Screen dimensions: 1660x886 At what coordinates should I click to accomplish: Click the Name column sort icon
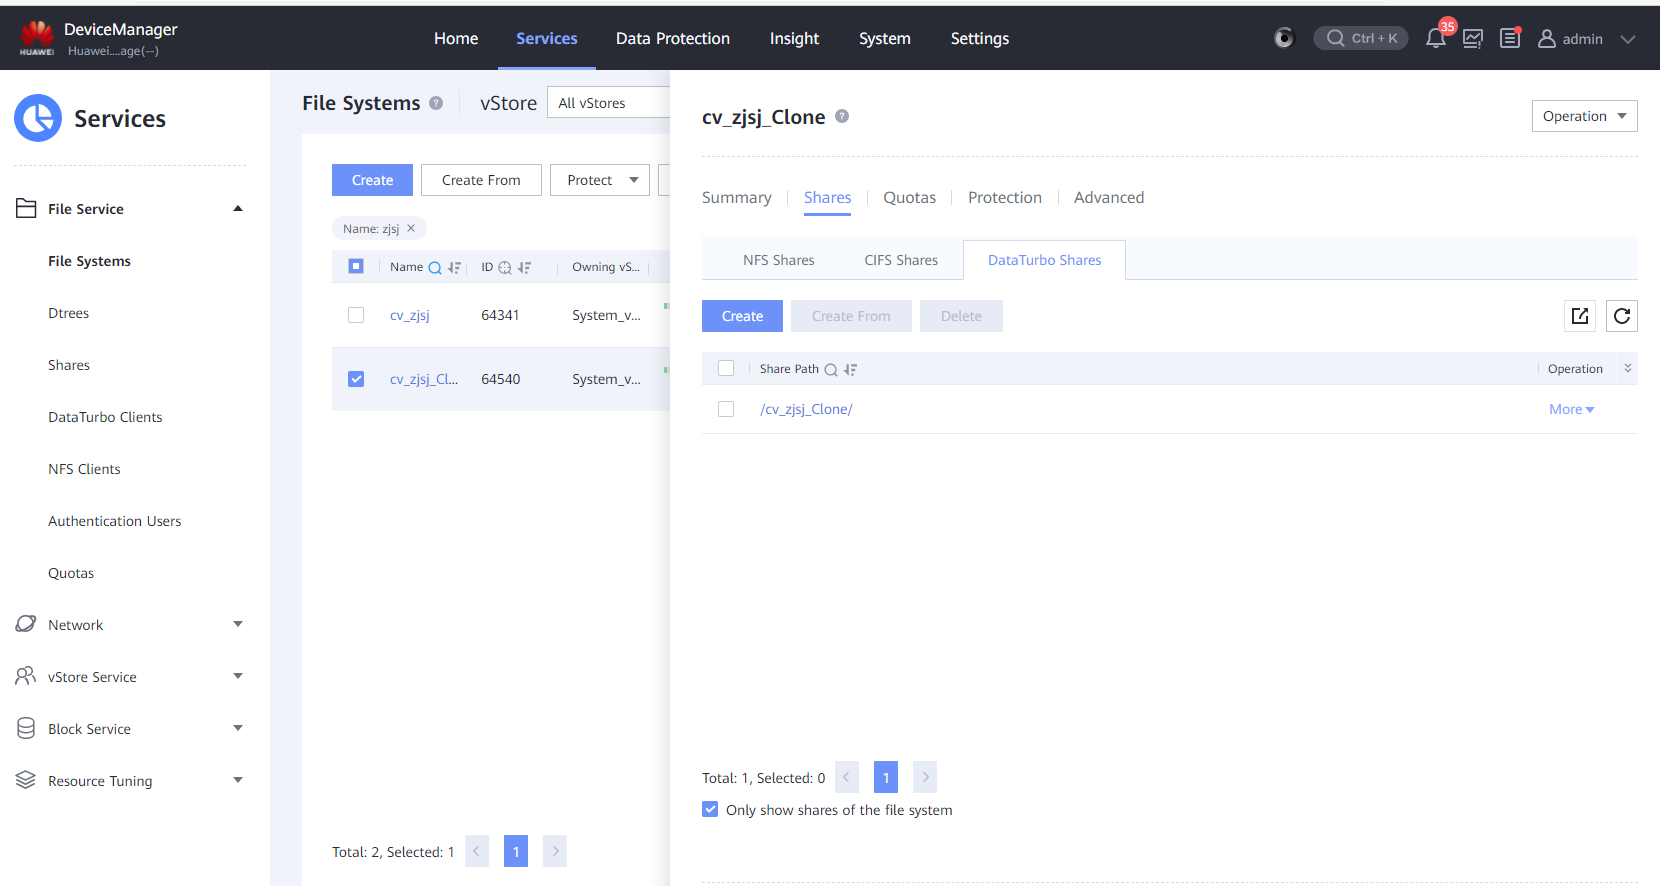455,268
